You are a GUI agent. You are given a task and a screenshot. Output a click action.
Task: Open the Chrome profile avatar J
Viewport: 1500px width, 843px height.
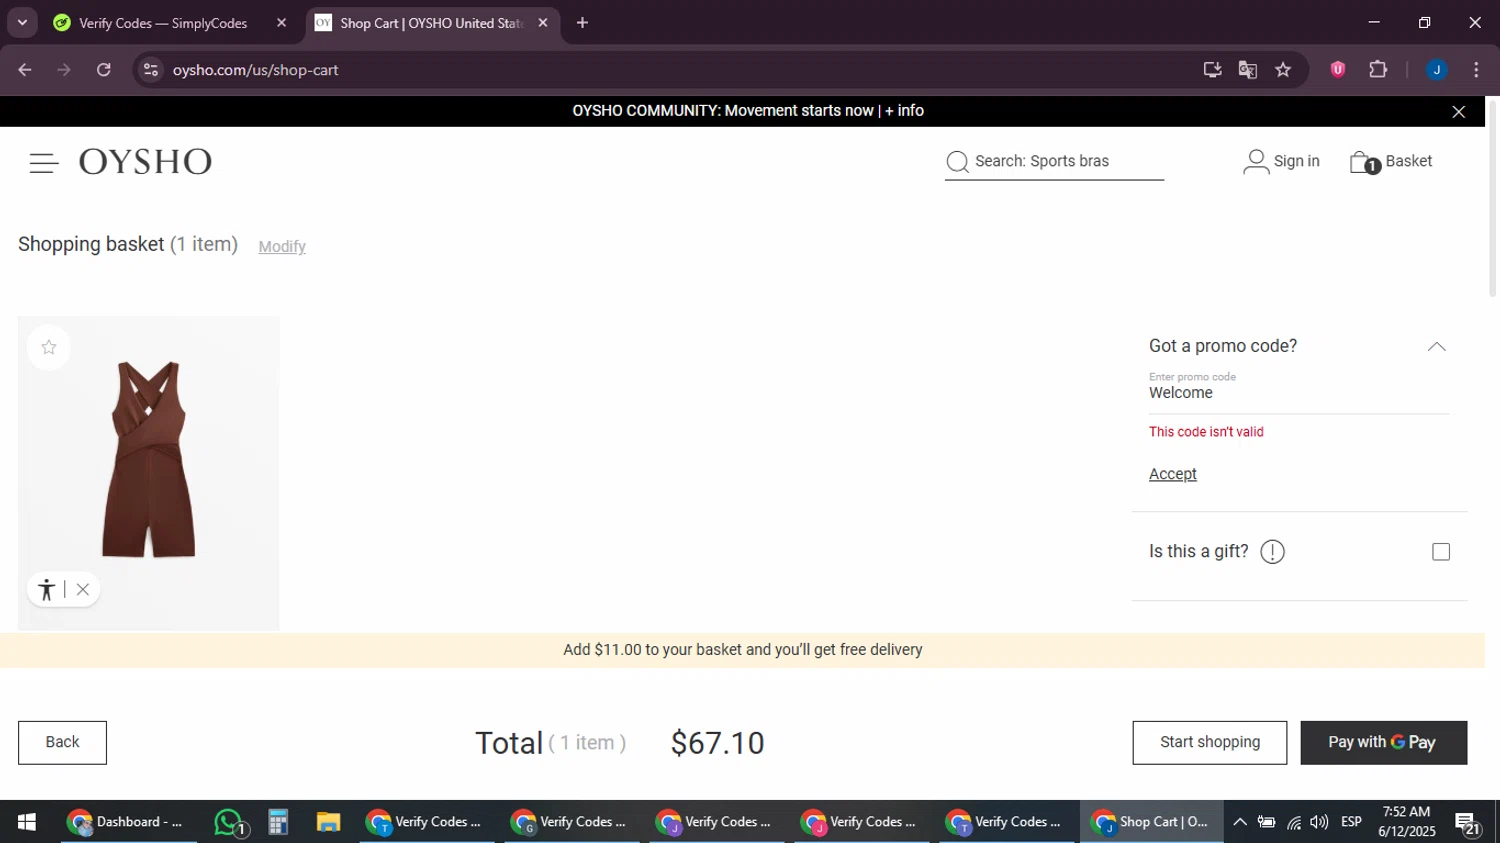[1436, 70]
